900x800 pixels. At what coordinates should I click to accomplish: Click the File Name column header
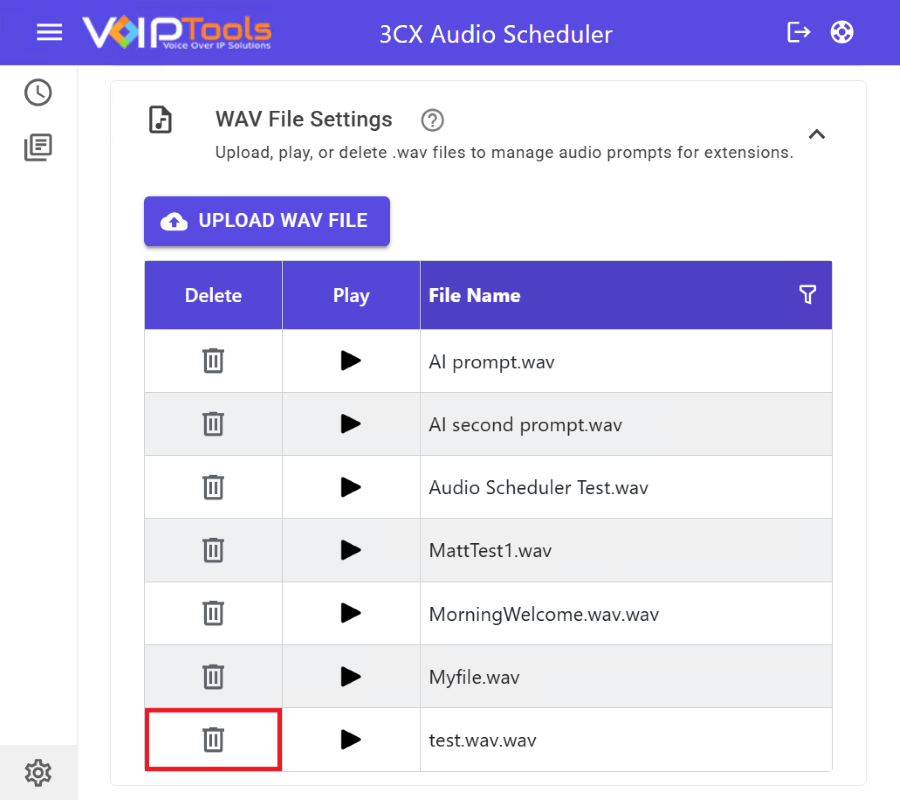[475, 295]
